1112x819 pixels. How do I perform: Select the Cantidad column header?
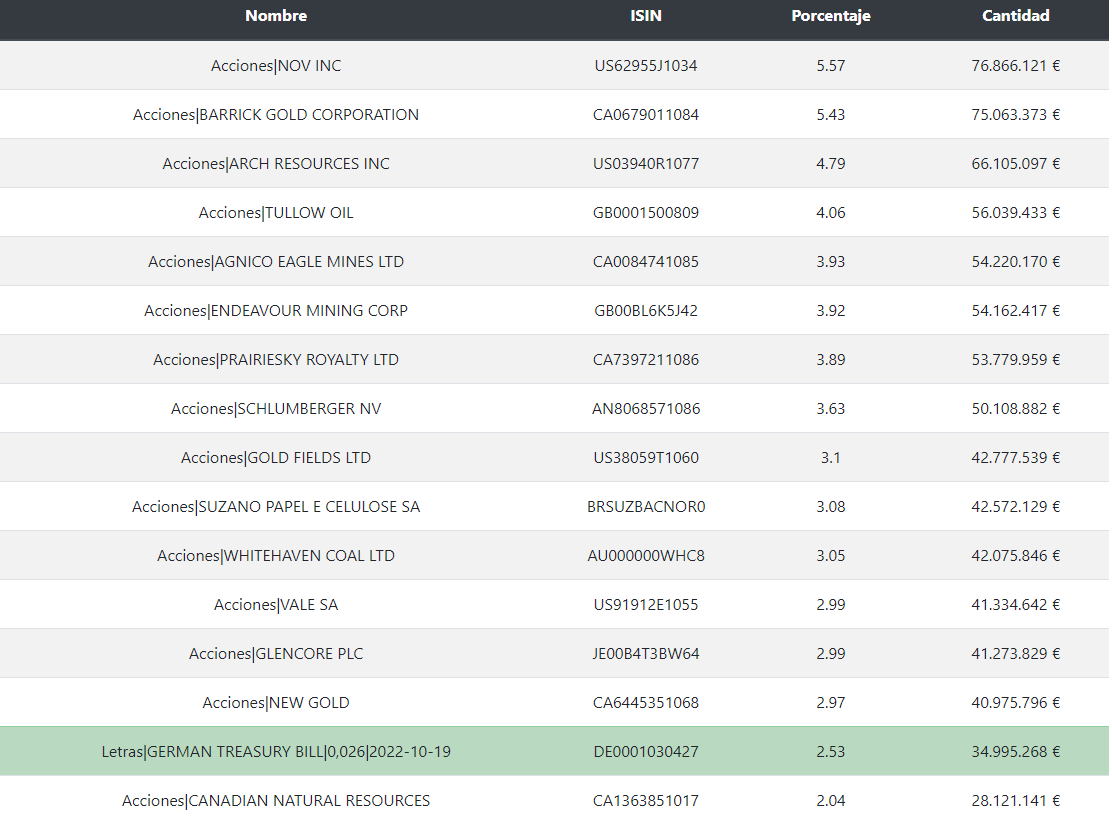(x=1015, y=16)
